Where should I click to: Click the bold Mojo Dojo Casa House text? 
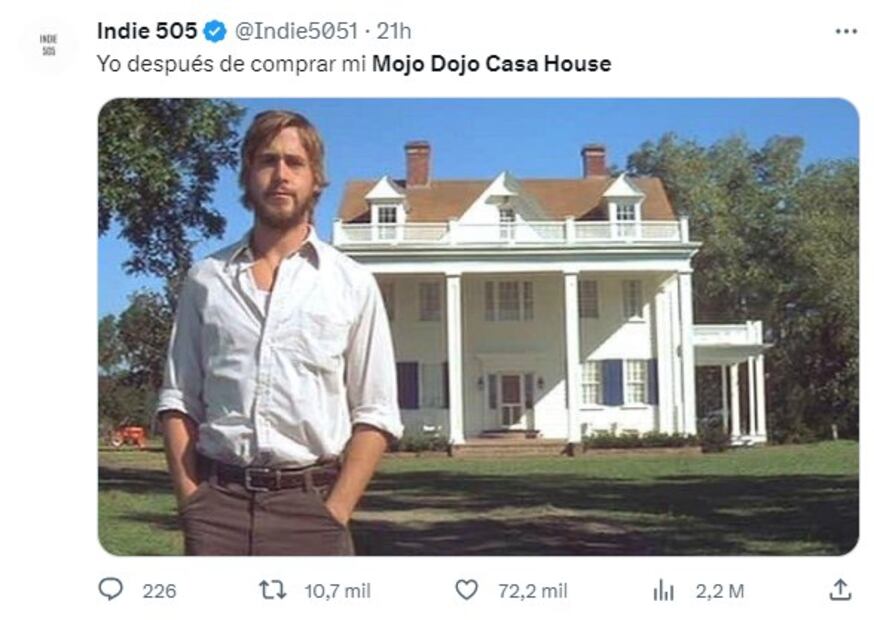click(492, 64)
